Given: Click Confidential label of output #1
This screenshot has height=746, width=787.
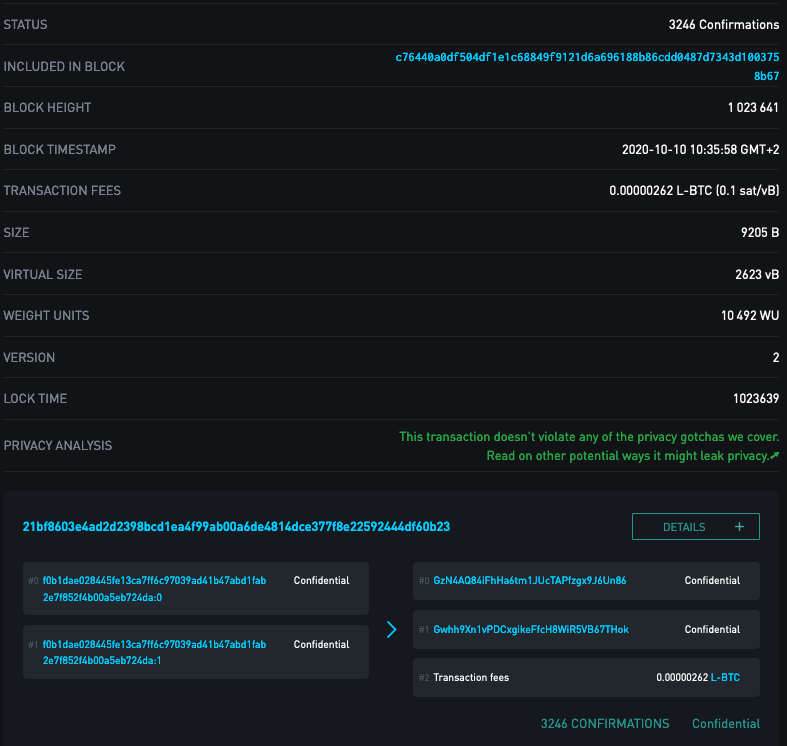Looking at the screenshot, I should [x=712, y=630].
